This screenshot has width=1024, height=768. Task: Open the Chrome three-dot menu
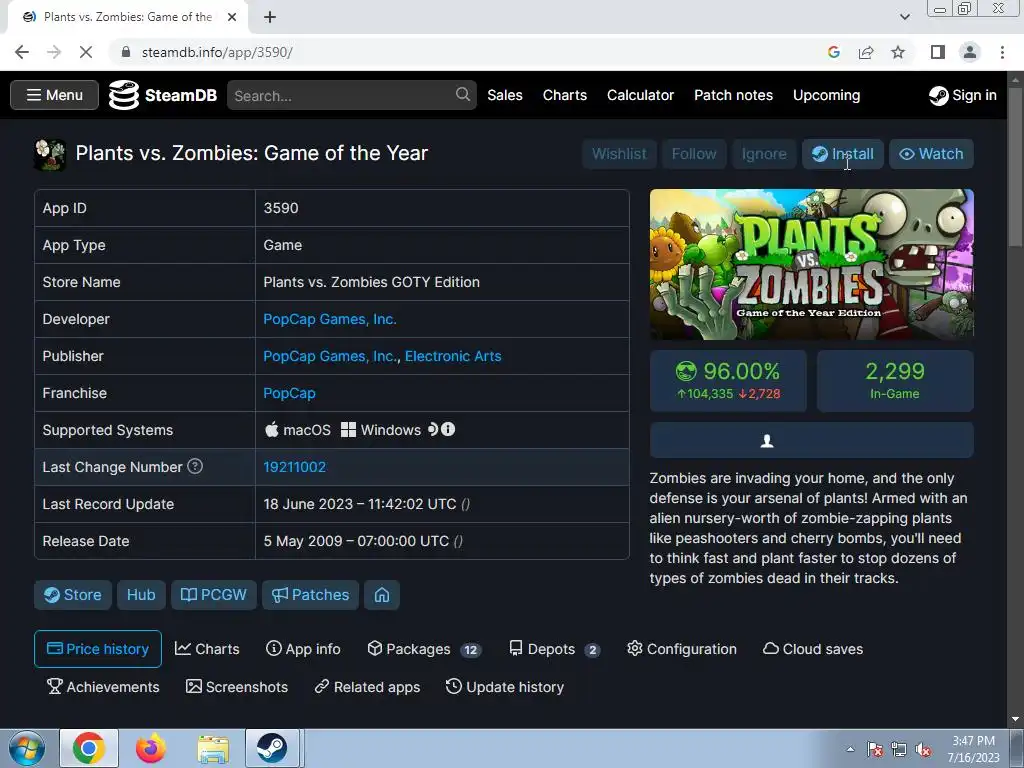pos(1002,52)
